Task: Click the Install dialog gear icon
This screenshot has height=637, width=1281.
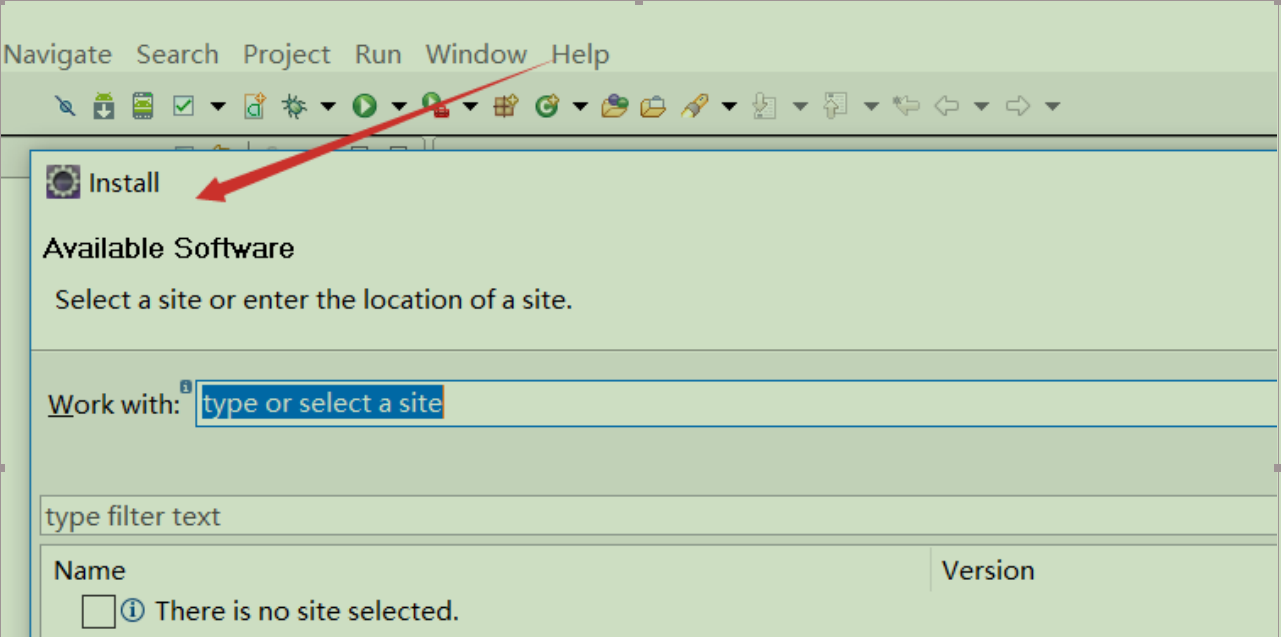Action: tap(63, 183)
